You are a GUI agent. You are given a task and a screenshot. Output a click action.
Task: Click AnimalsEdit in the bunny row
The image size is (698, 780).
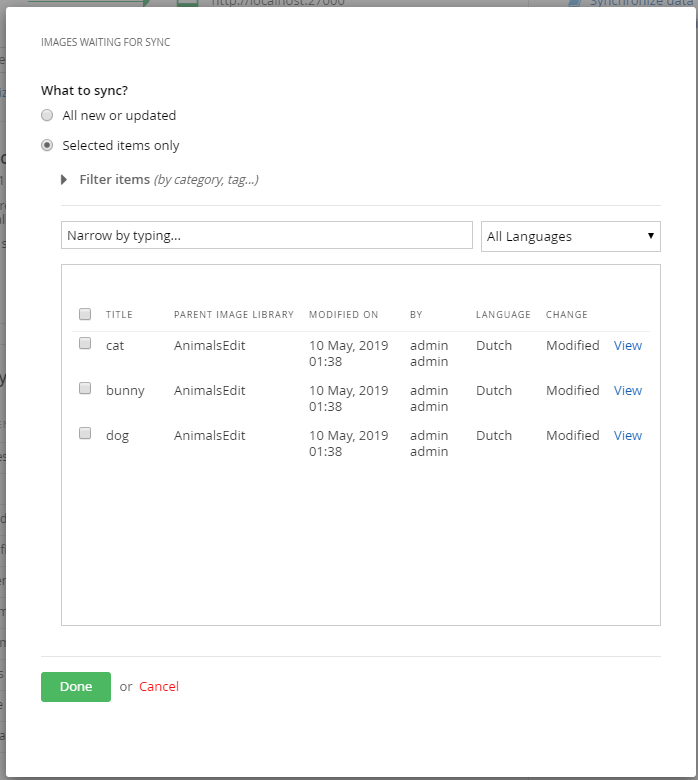pyautogui.click(x=209, y=390)
